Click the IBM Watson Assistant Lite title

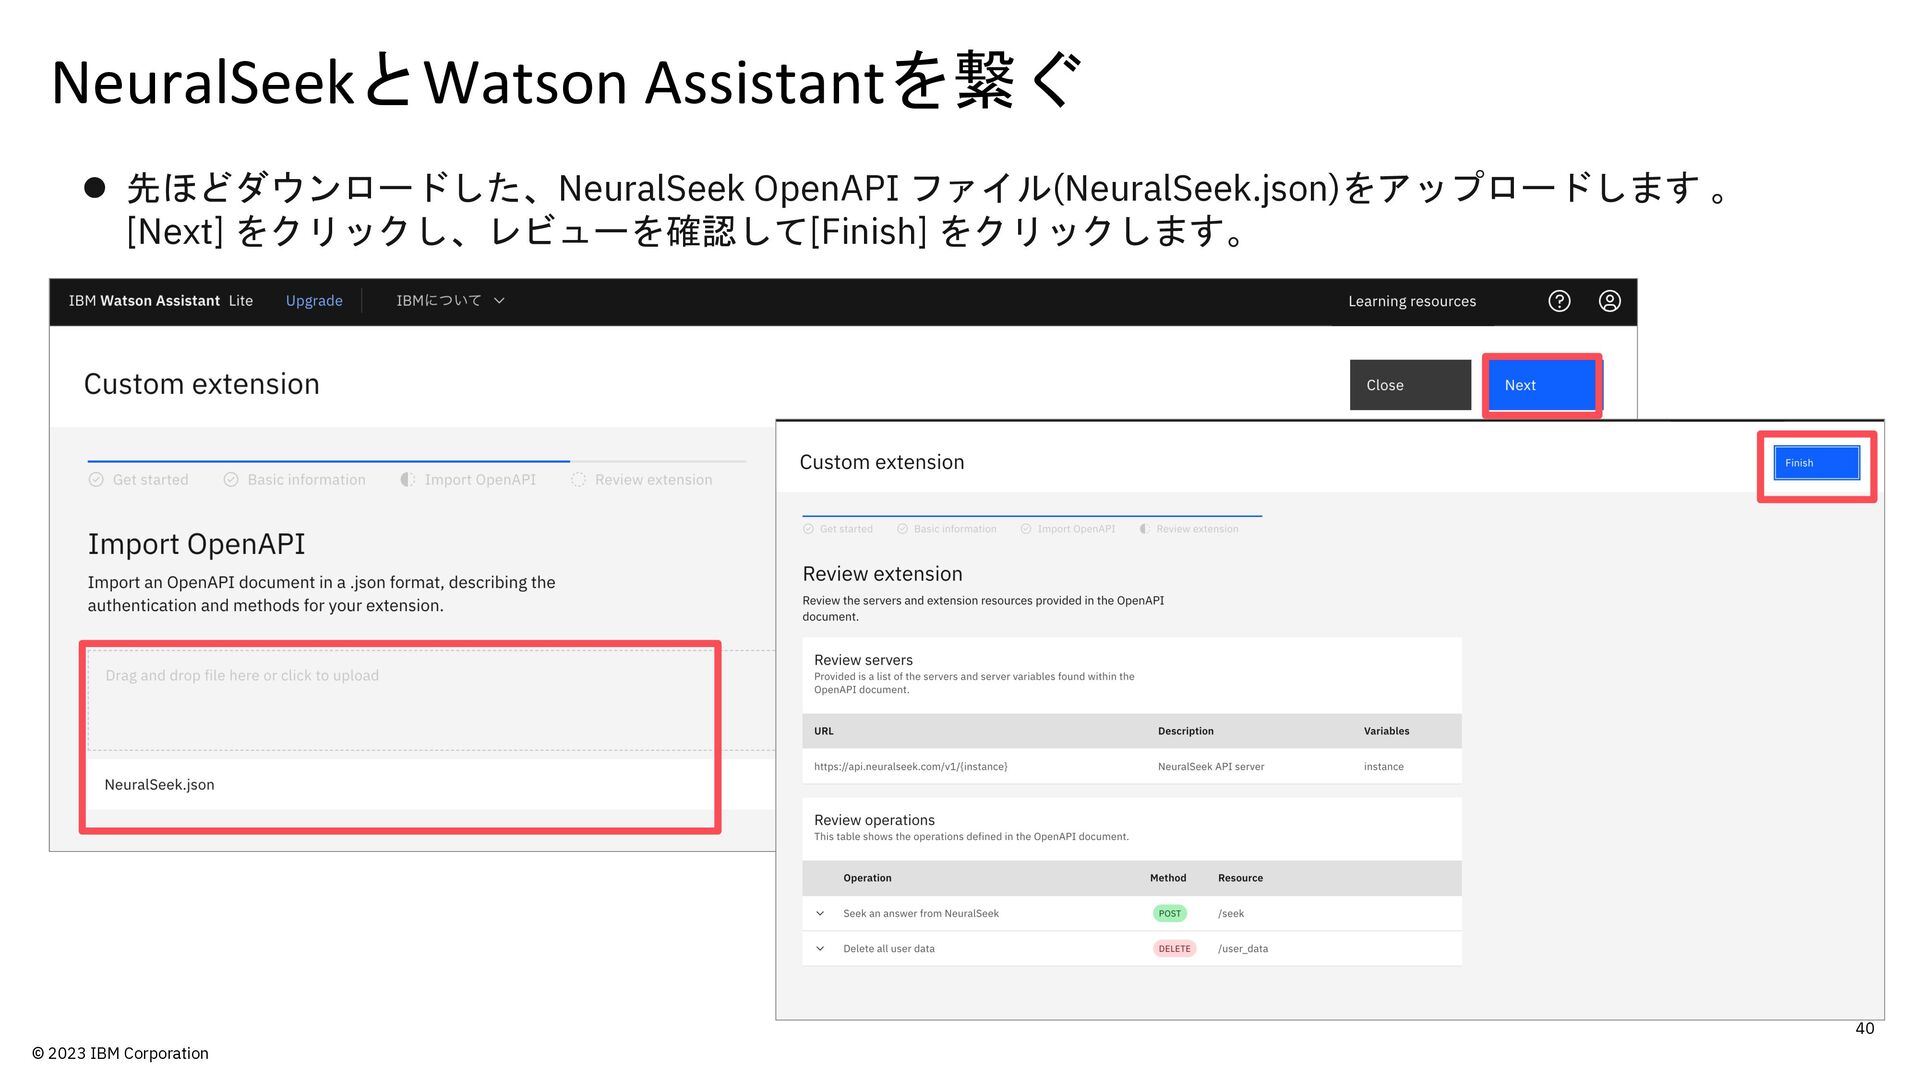point(160,301)
